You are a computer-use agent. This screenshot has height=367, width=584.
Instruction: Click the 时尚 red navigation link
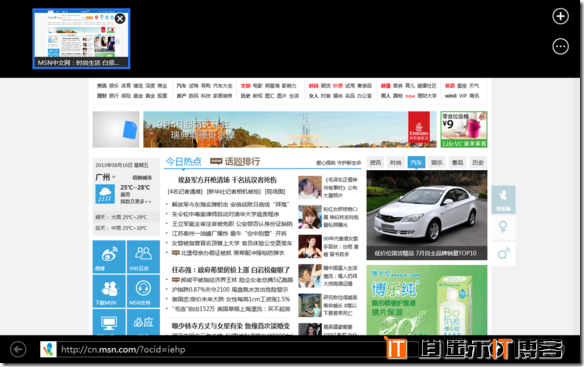point(314,86)
